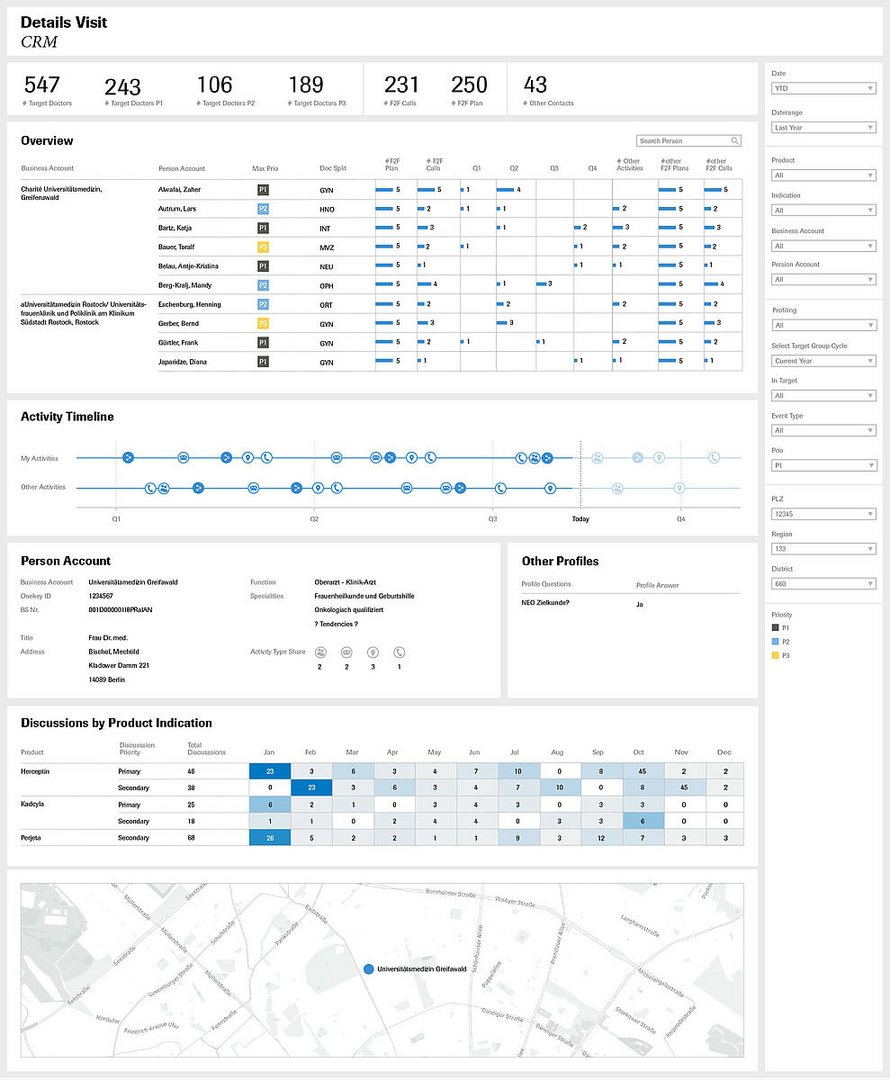
Task: Open the Date dropdown showing YTD
Action: pyautogui.click(x=823, y=88)
